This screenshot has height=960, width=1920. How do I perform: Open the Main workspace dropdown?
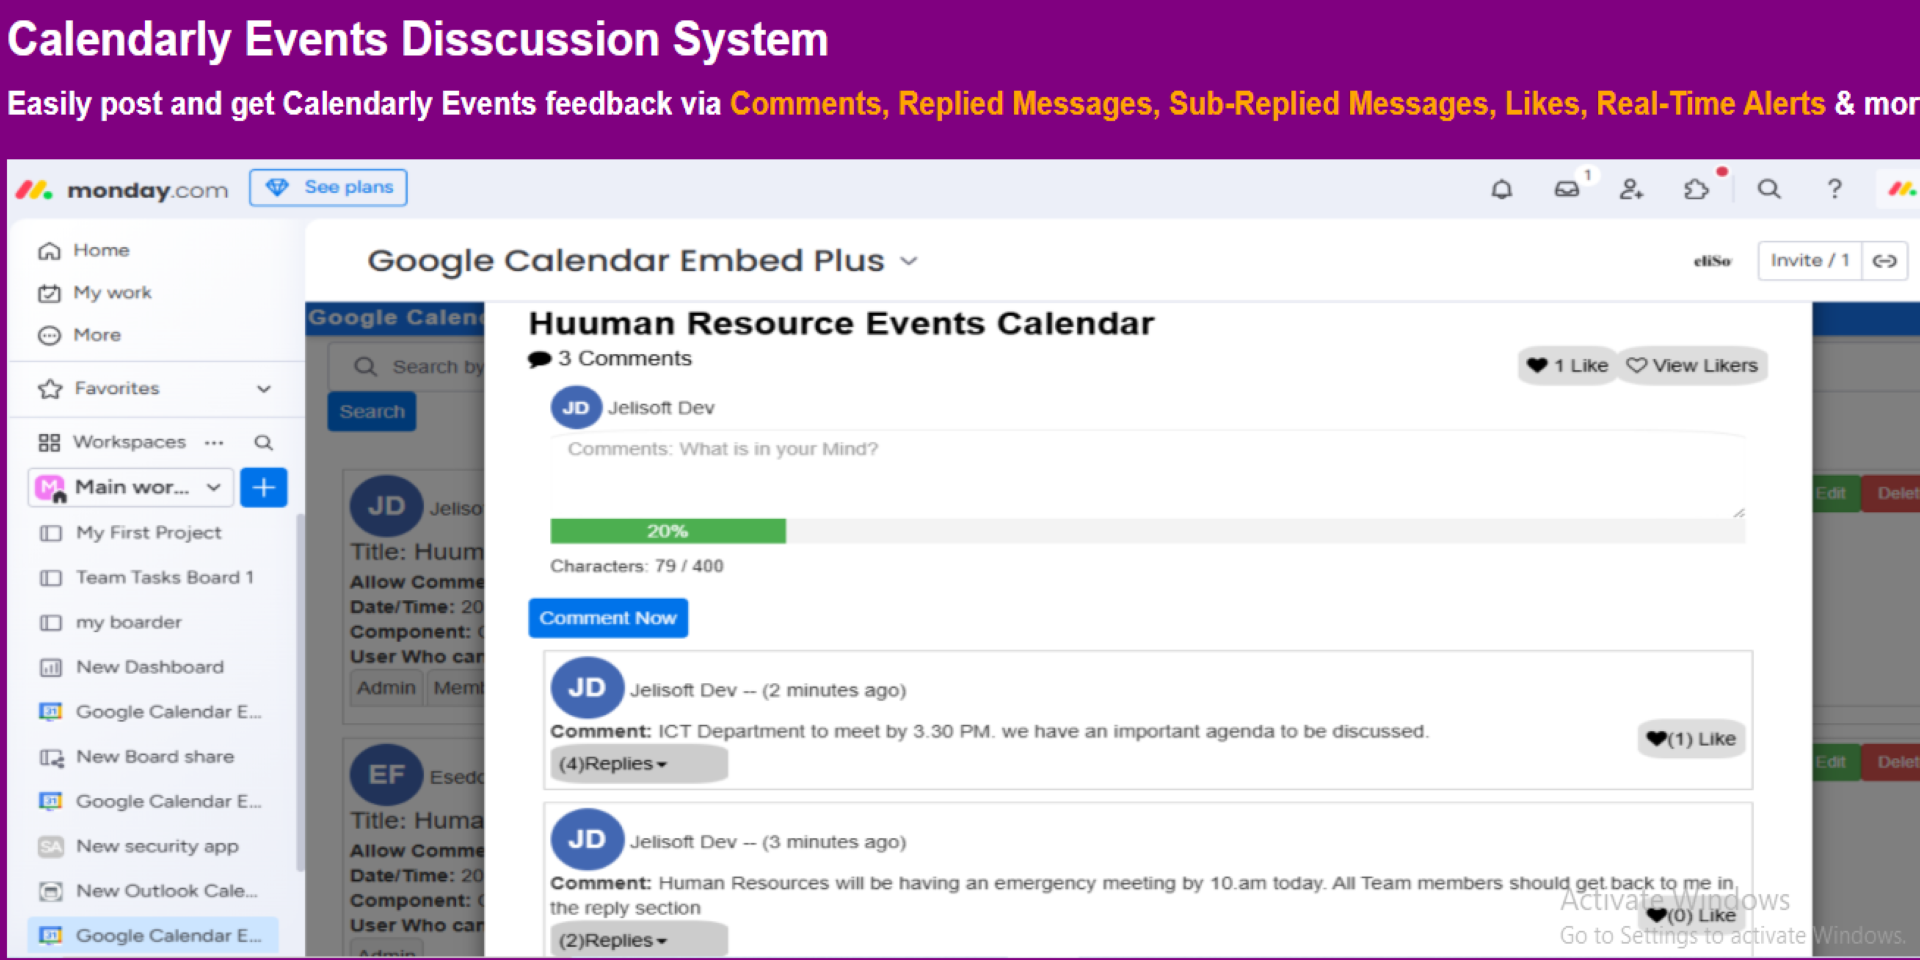131,487
